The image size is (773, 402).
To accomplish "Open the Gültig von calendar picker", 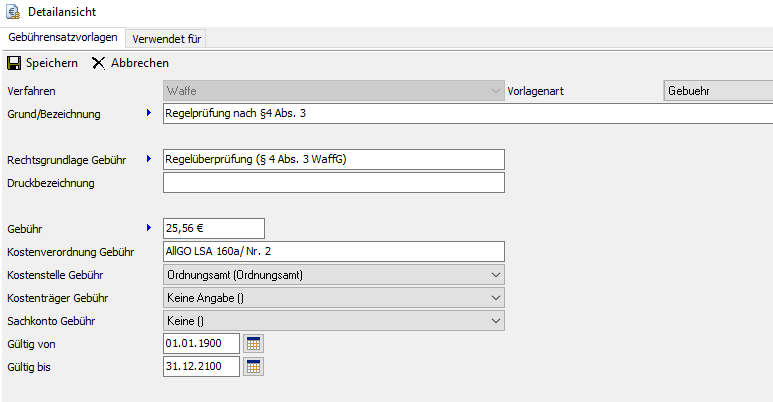I will click(254, 343).
